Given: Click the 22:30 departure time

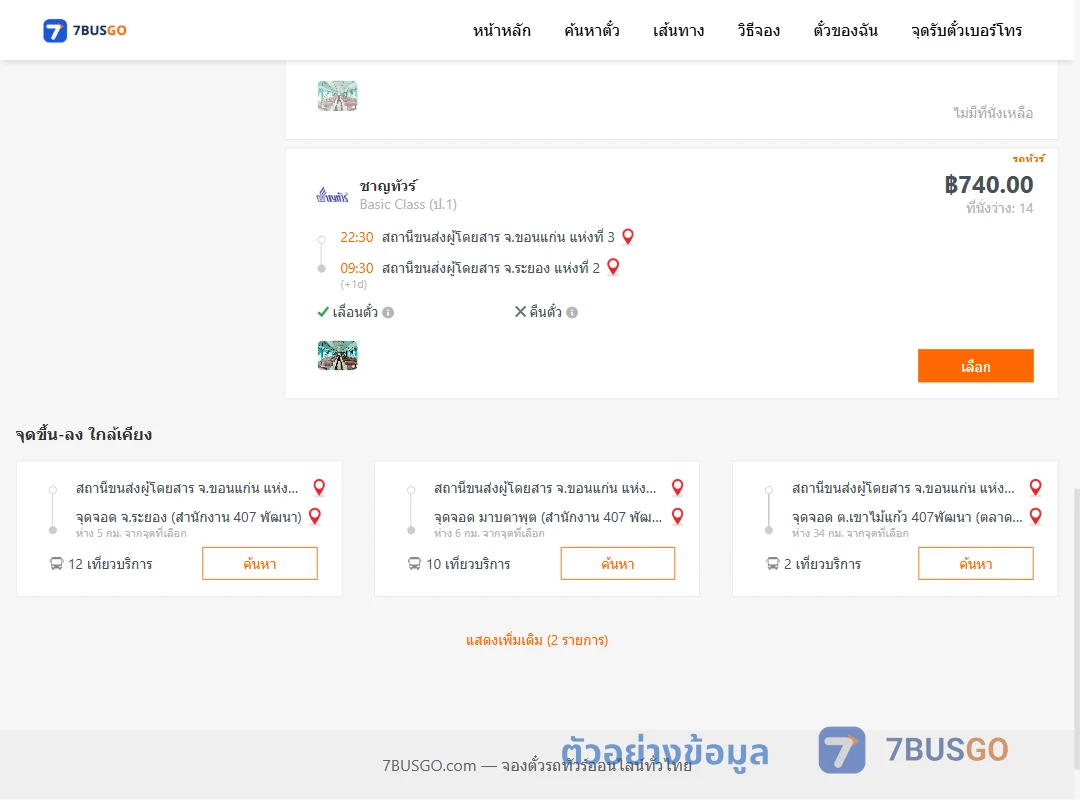Looking at the screenshot, I should 357,238.
